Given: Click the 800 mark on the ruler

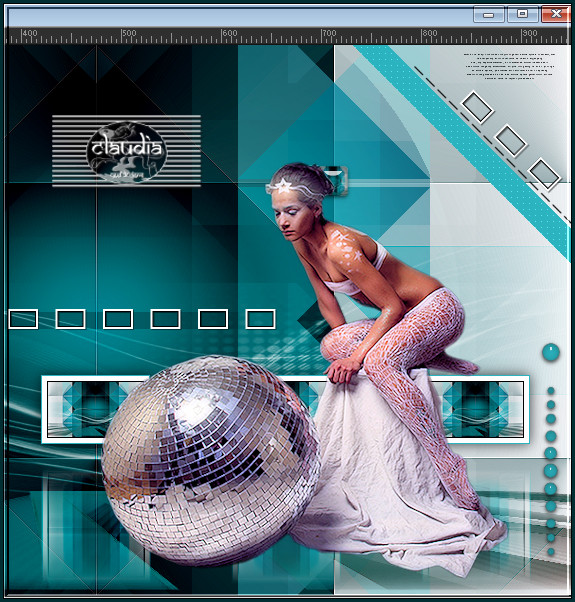Looking at the screenshot, I should coord(429,33).
